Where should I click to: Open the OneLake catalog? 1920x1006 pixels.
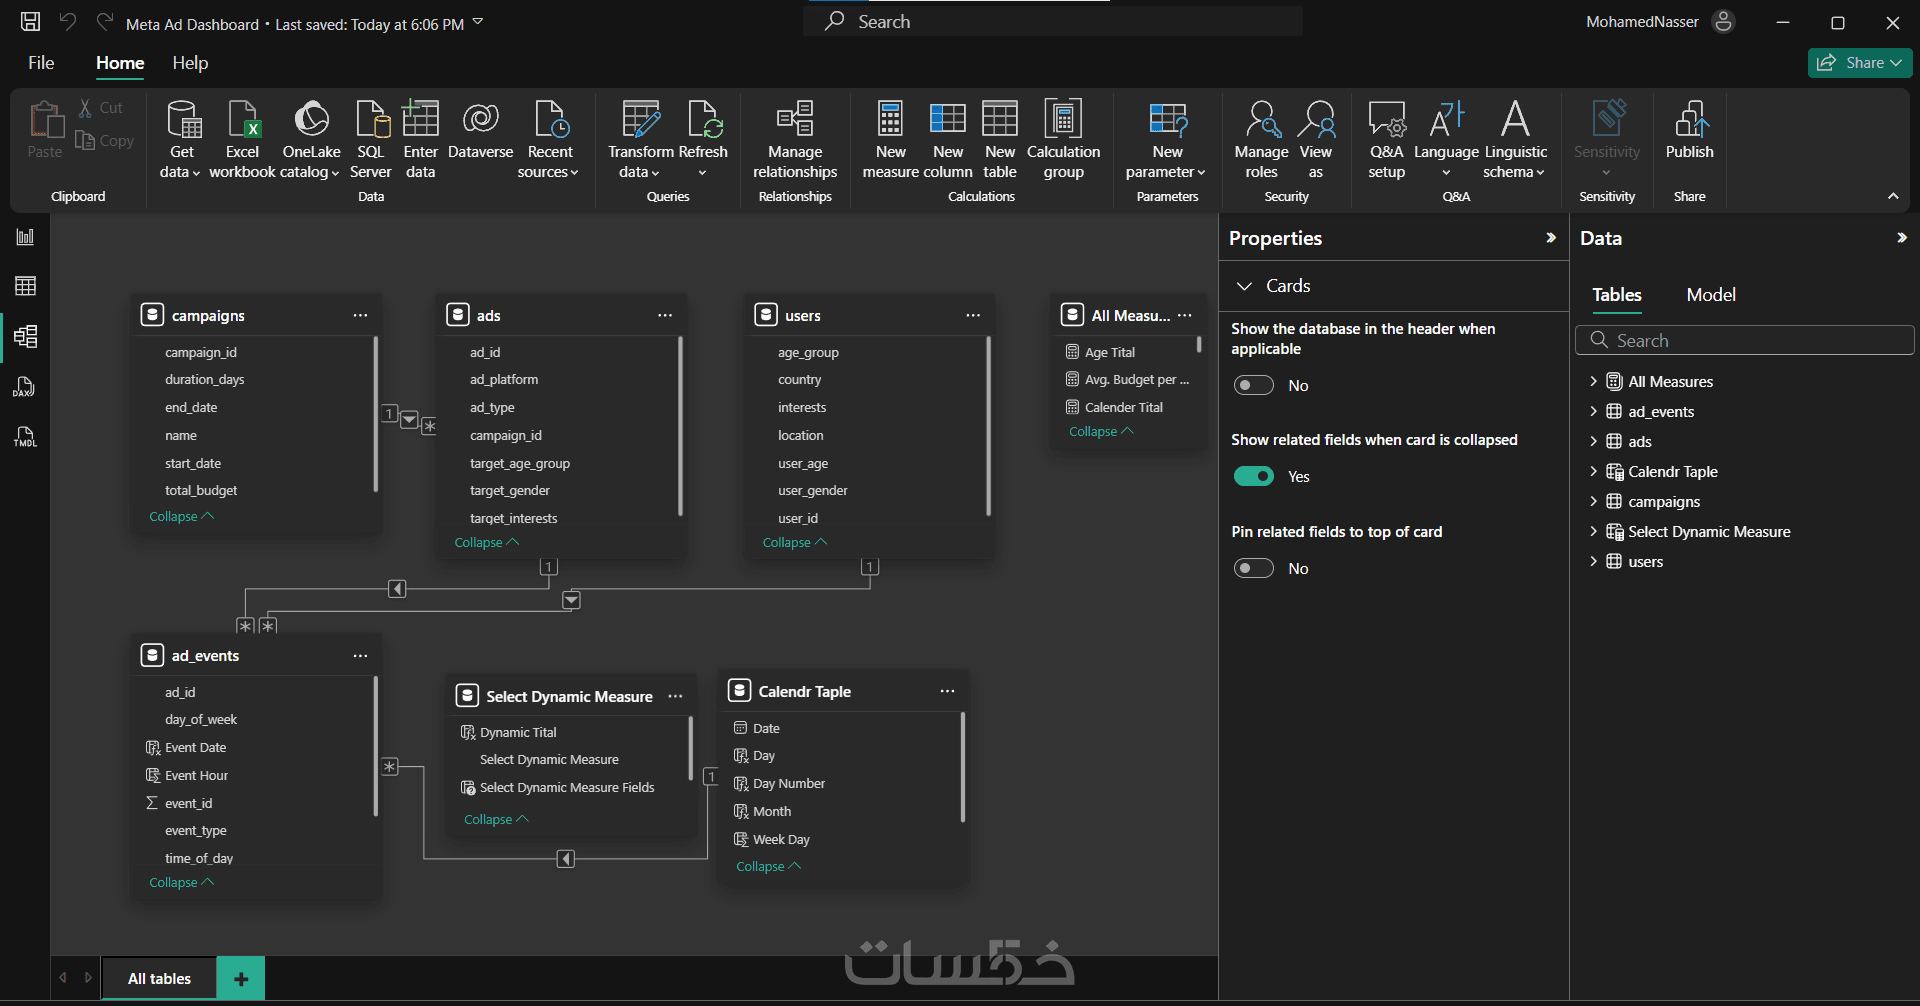(x=311, y=139)
